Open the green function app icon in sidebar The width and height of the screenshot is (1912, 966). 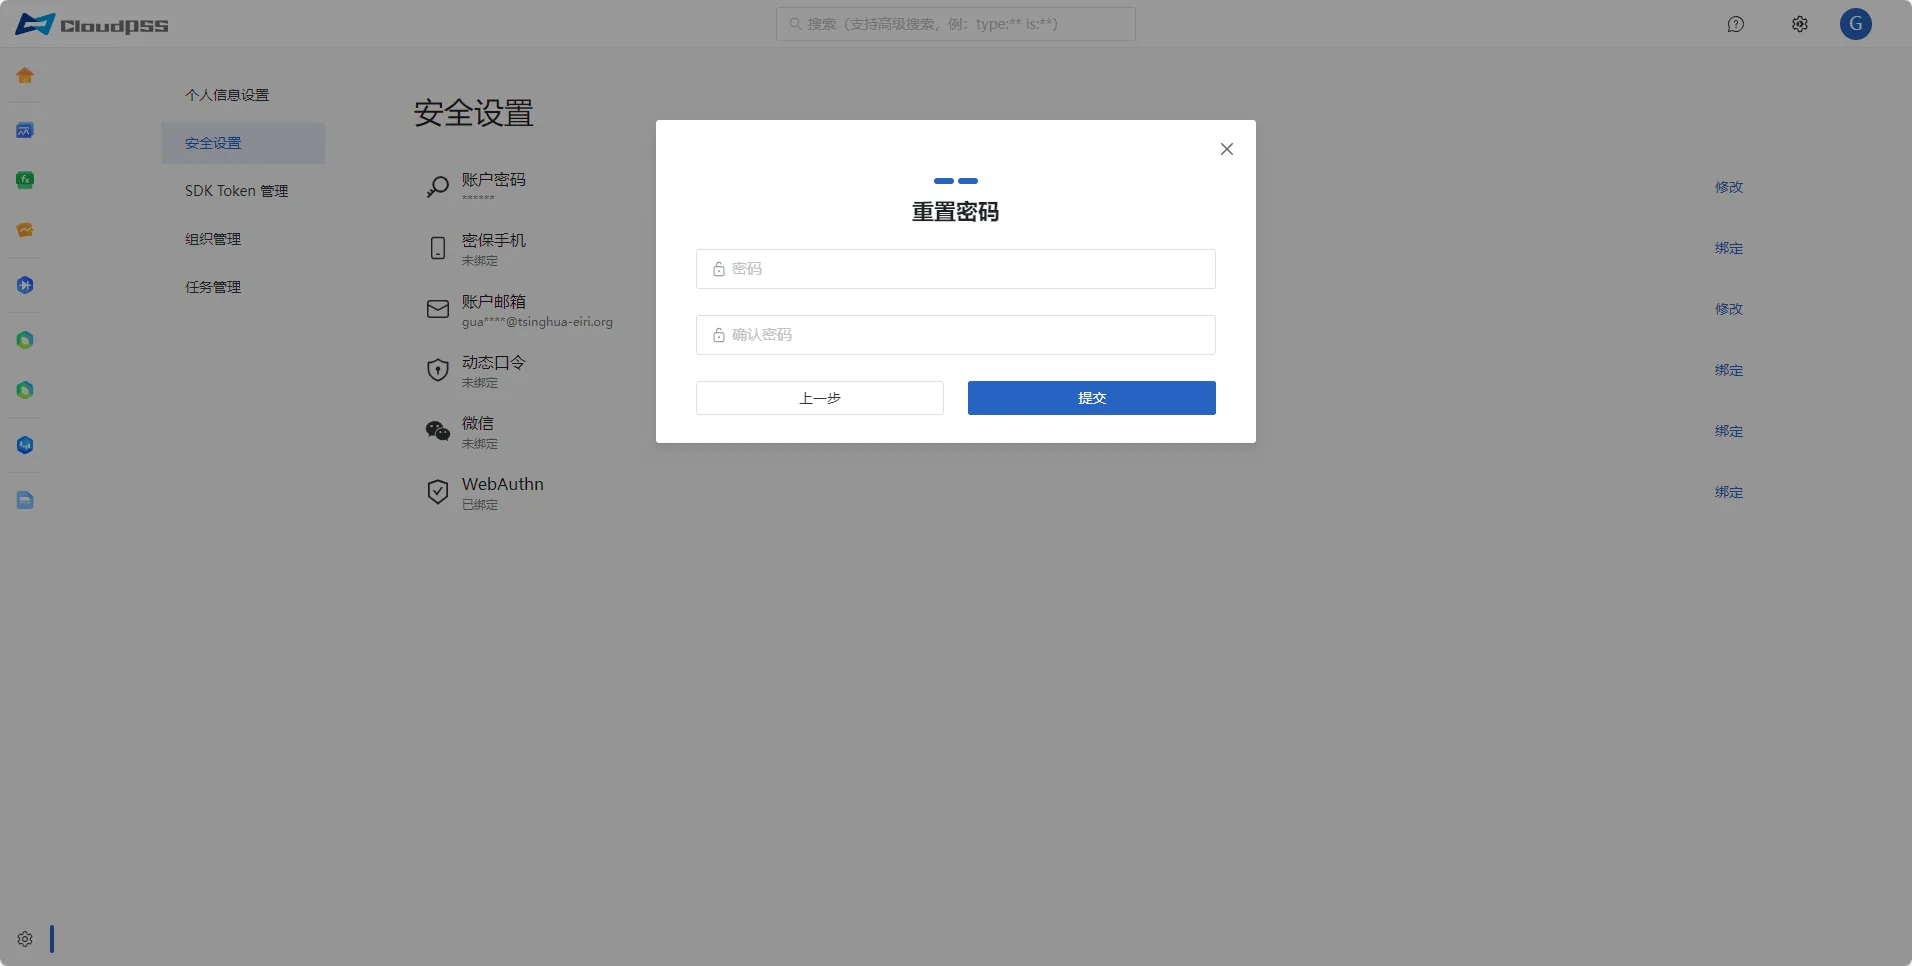(x=25, y=180)
